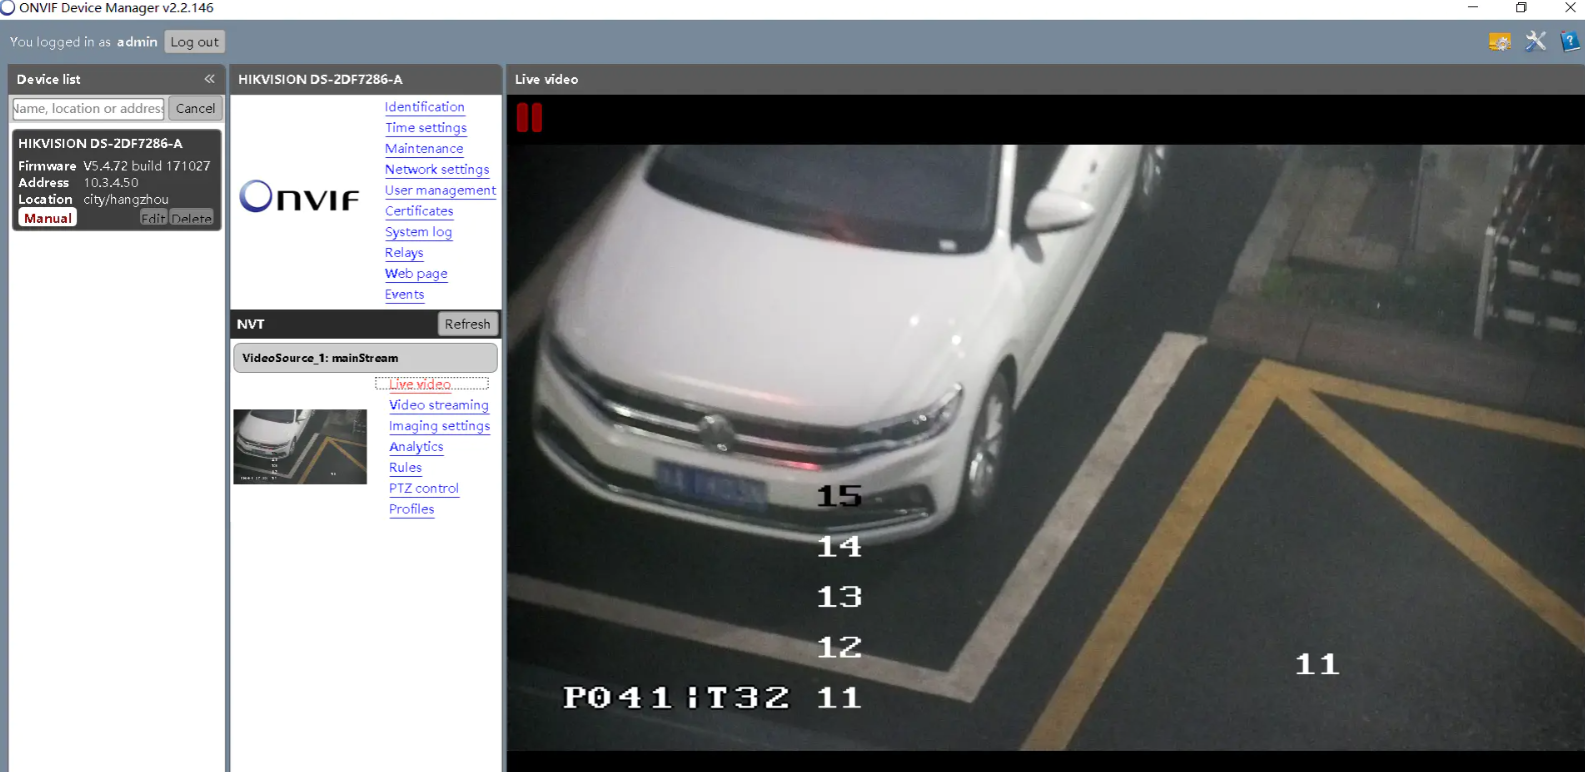
Task: Open Video streaming settings
Action: click(x=439, y=405)
